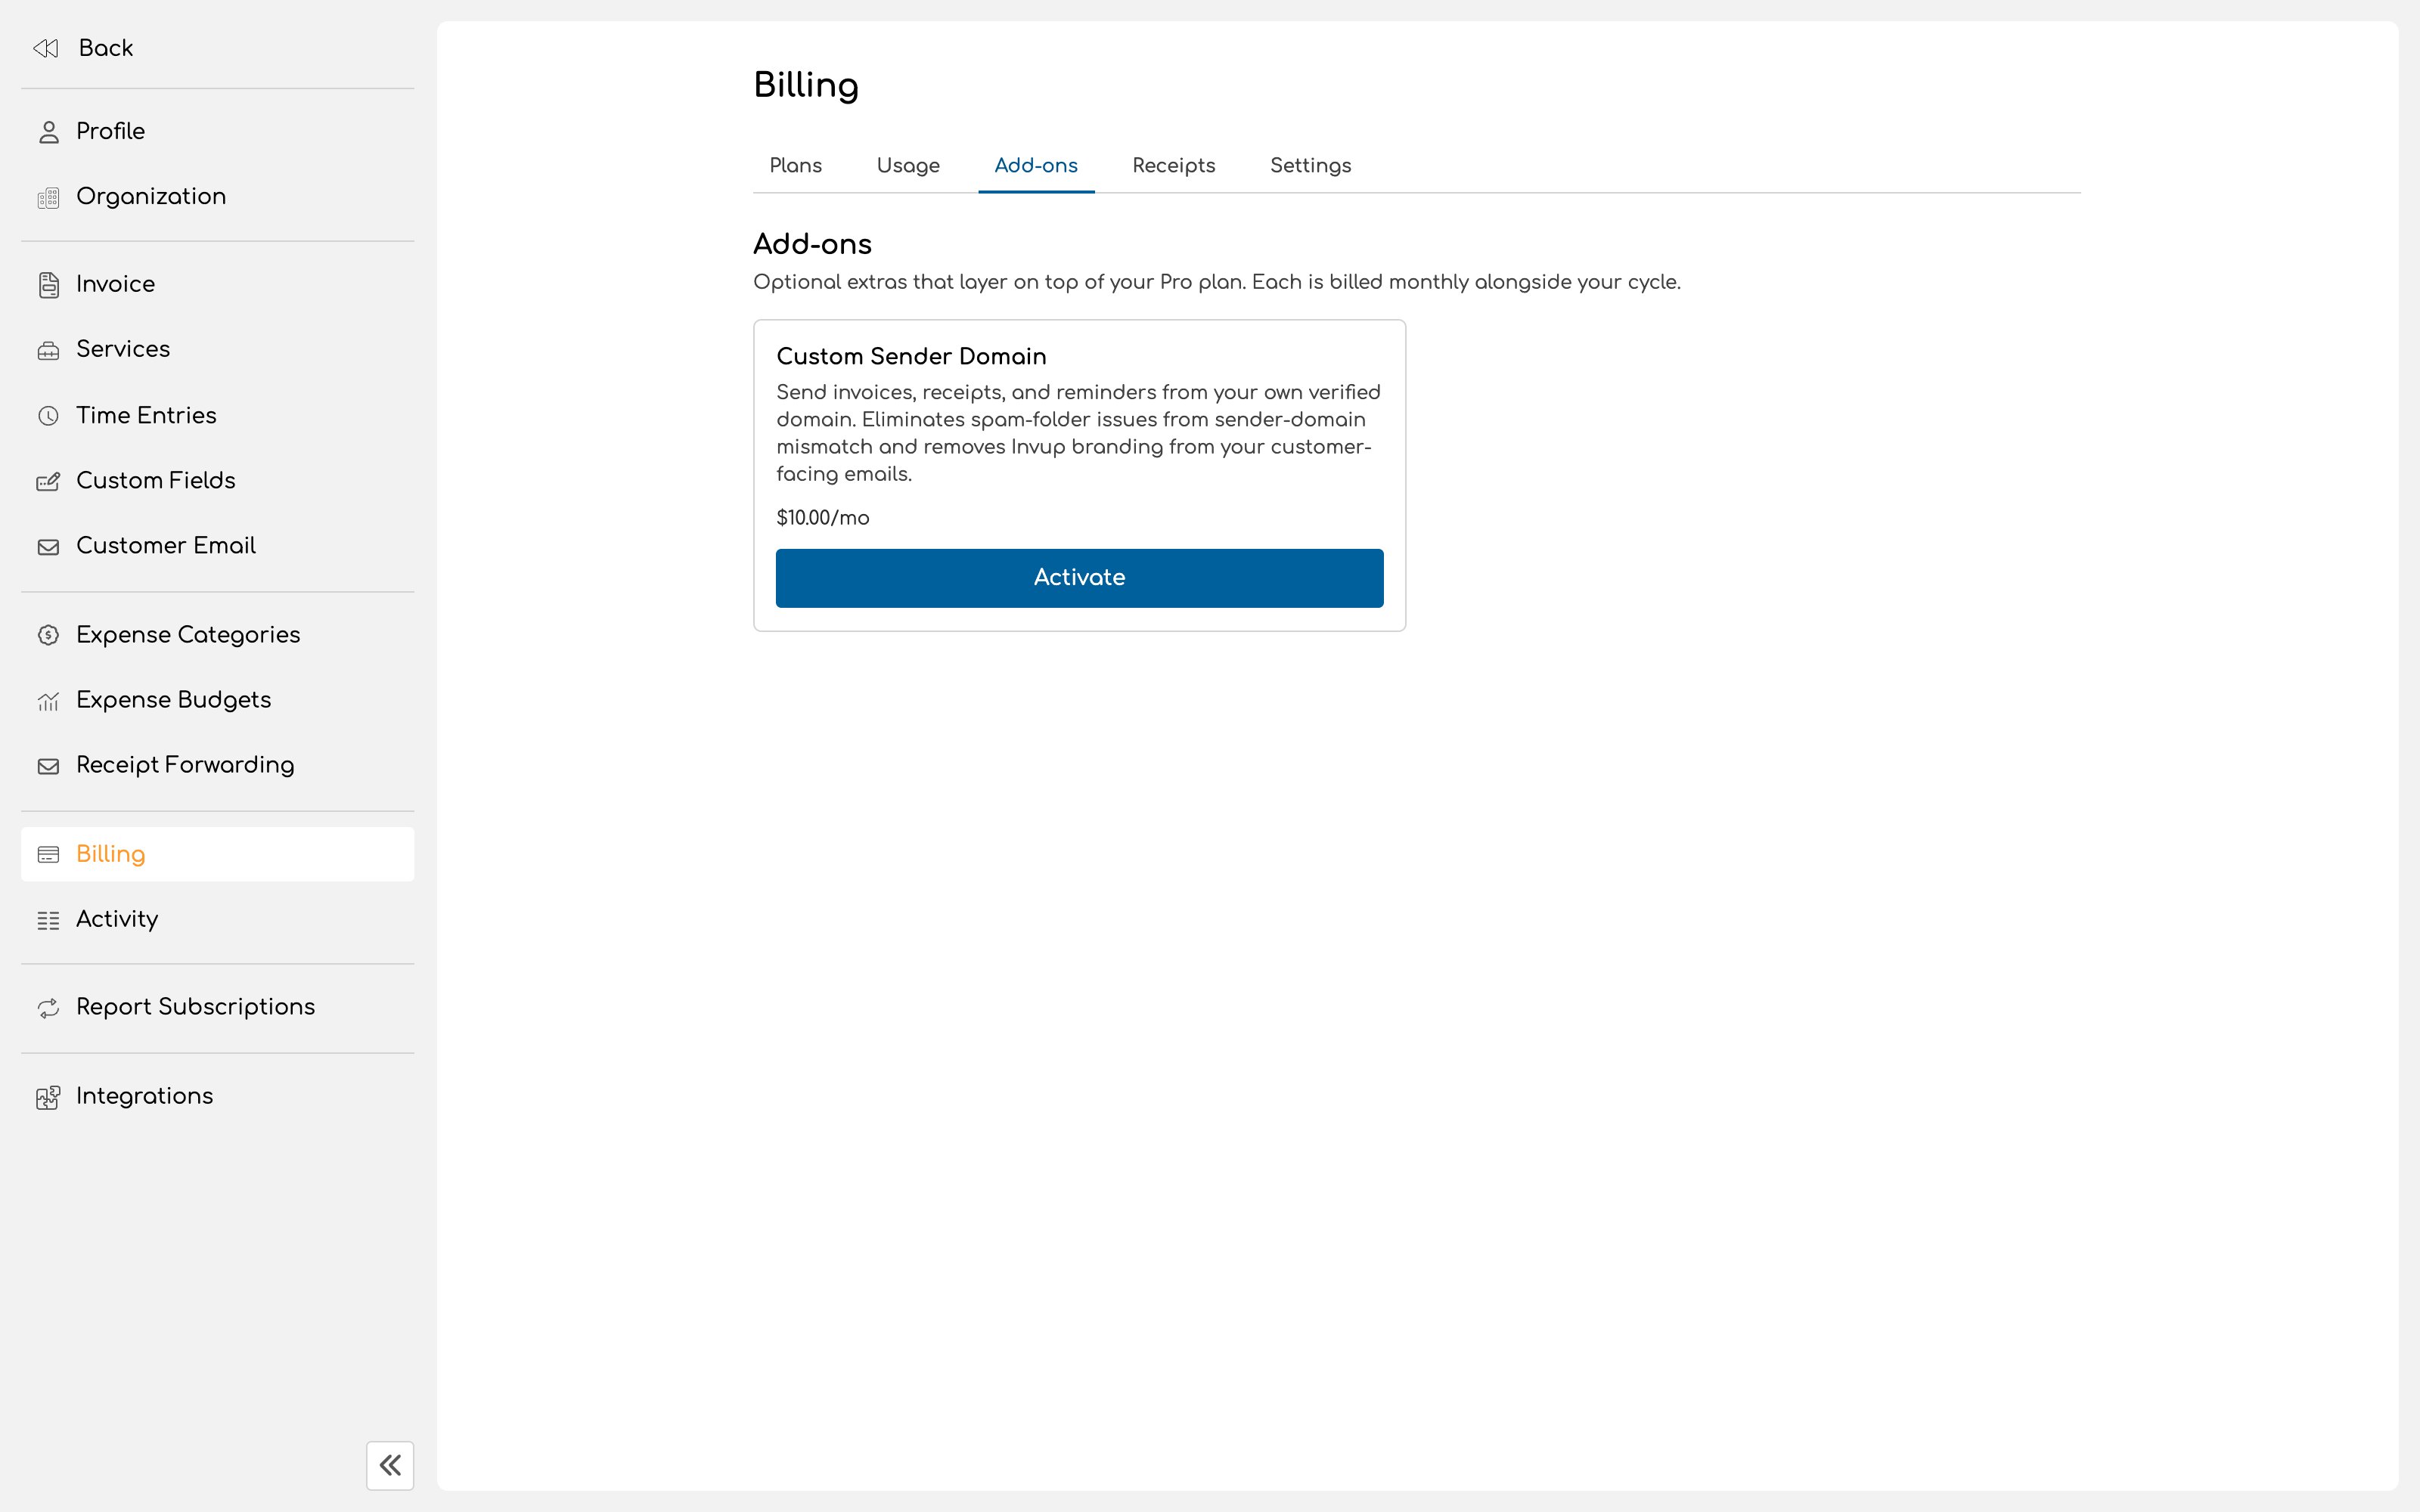Go to Receipt Forwarding
2420x1512 pixels.
click(217, 766)
